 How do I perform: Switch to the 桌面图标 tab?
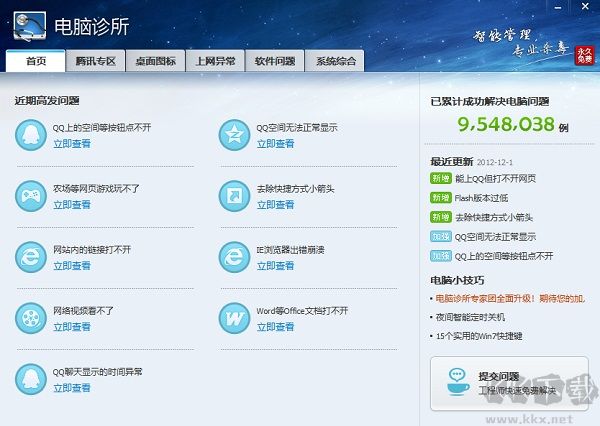pyautogui.click(x=155, y=61)
